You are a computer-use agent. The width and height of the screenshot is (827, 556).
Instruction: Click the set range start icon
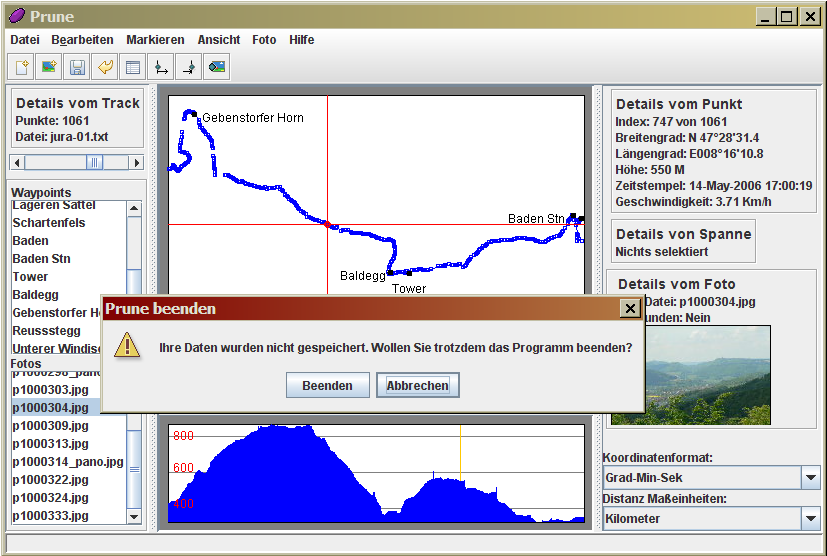coord(160,67)
